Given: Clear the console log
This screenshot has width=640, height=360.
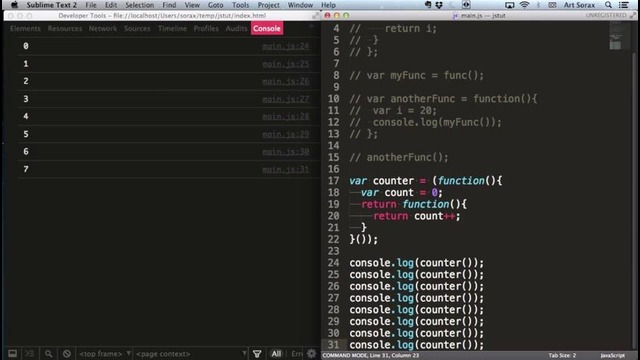Looking at the screenshot, I should click(x=67, y=353).
